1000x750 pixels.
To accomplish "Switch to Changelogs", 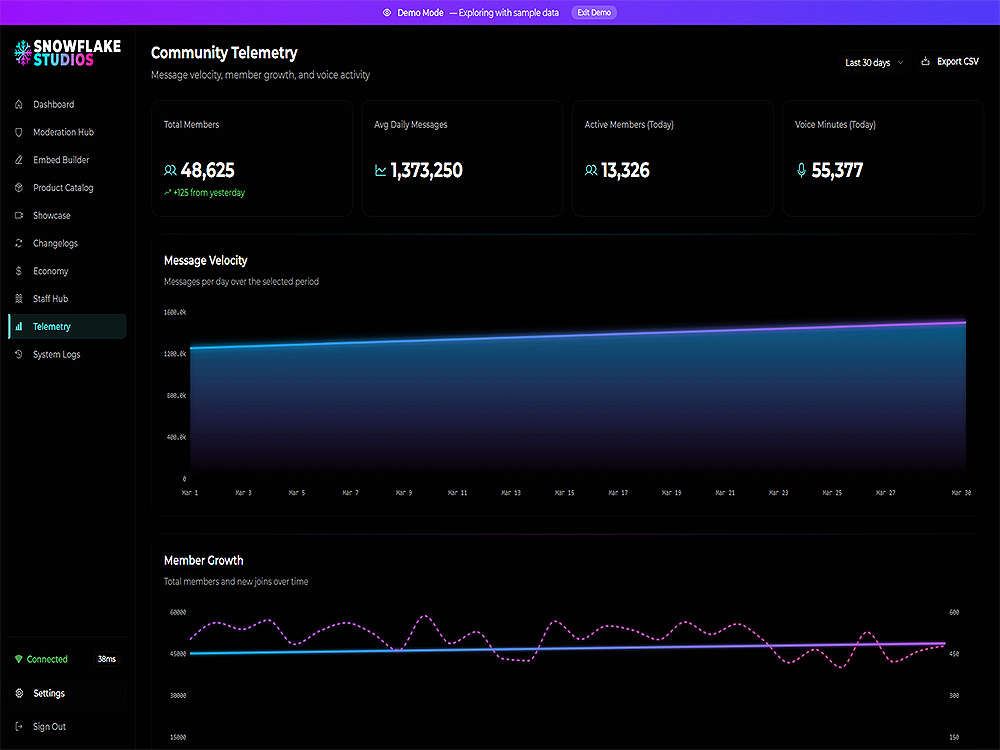I will [67, 243].
